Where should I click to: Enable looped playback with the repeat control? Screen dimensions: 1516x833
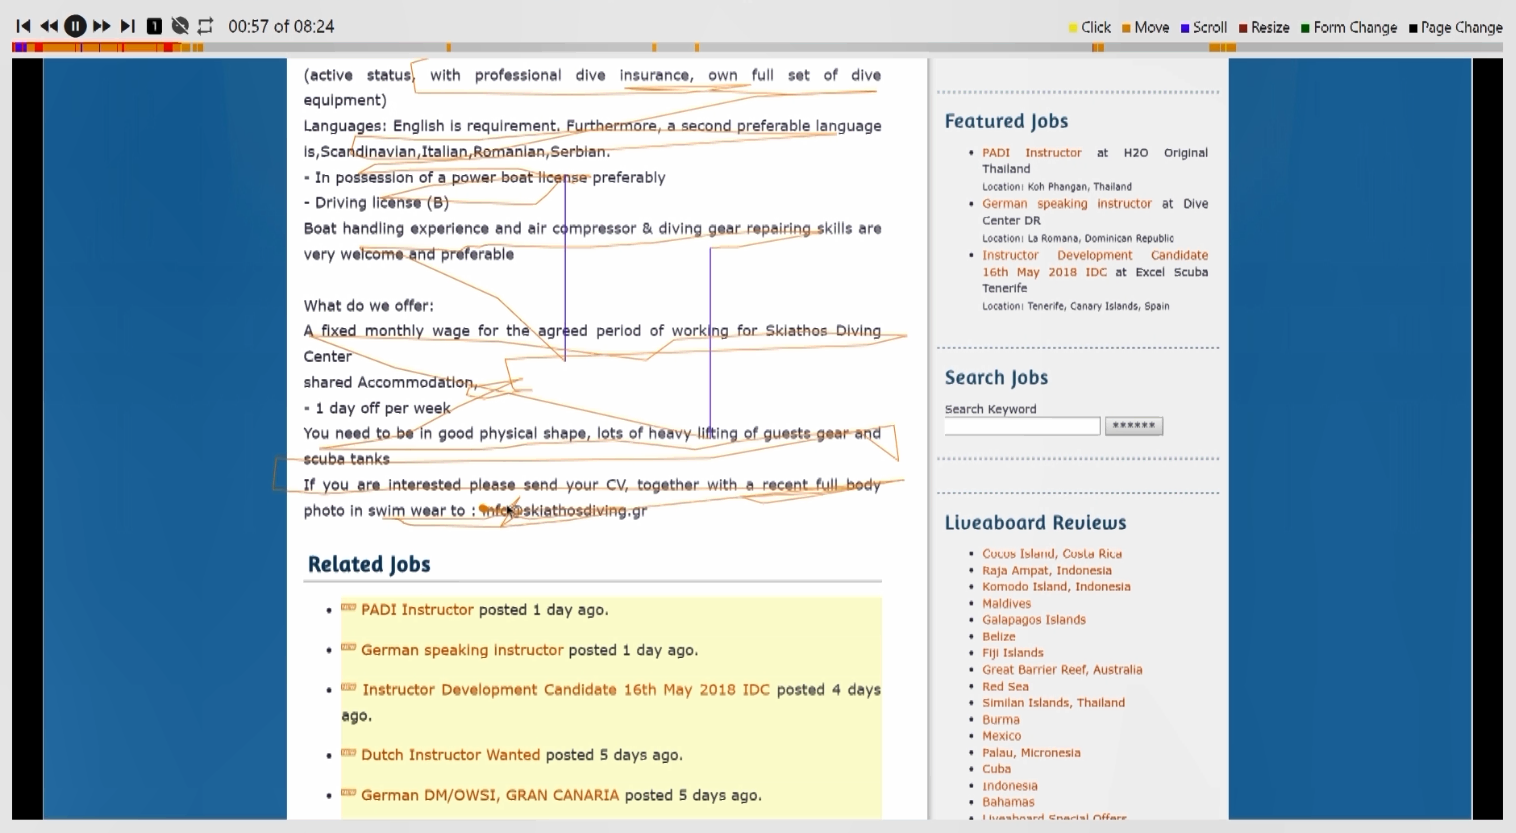coord(205,26)
